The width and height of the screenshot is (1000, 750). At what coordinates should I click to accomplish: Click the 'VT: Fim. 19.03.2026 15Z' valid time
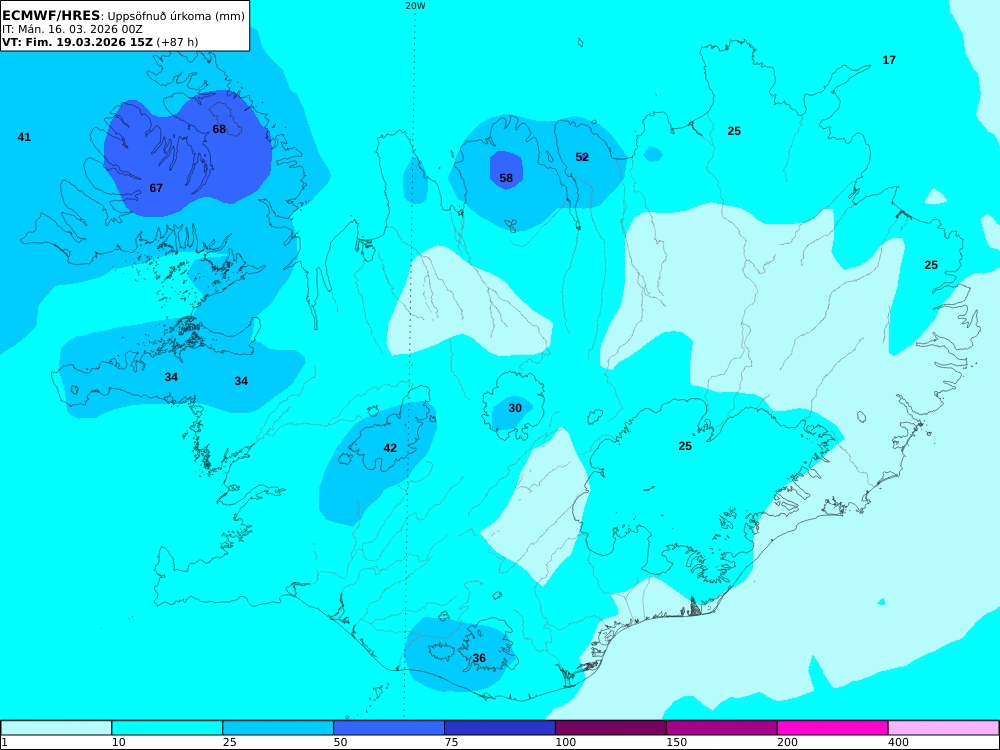pos(77,42)
